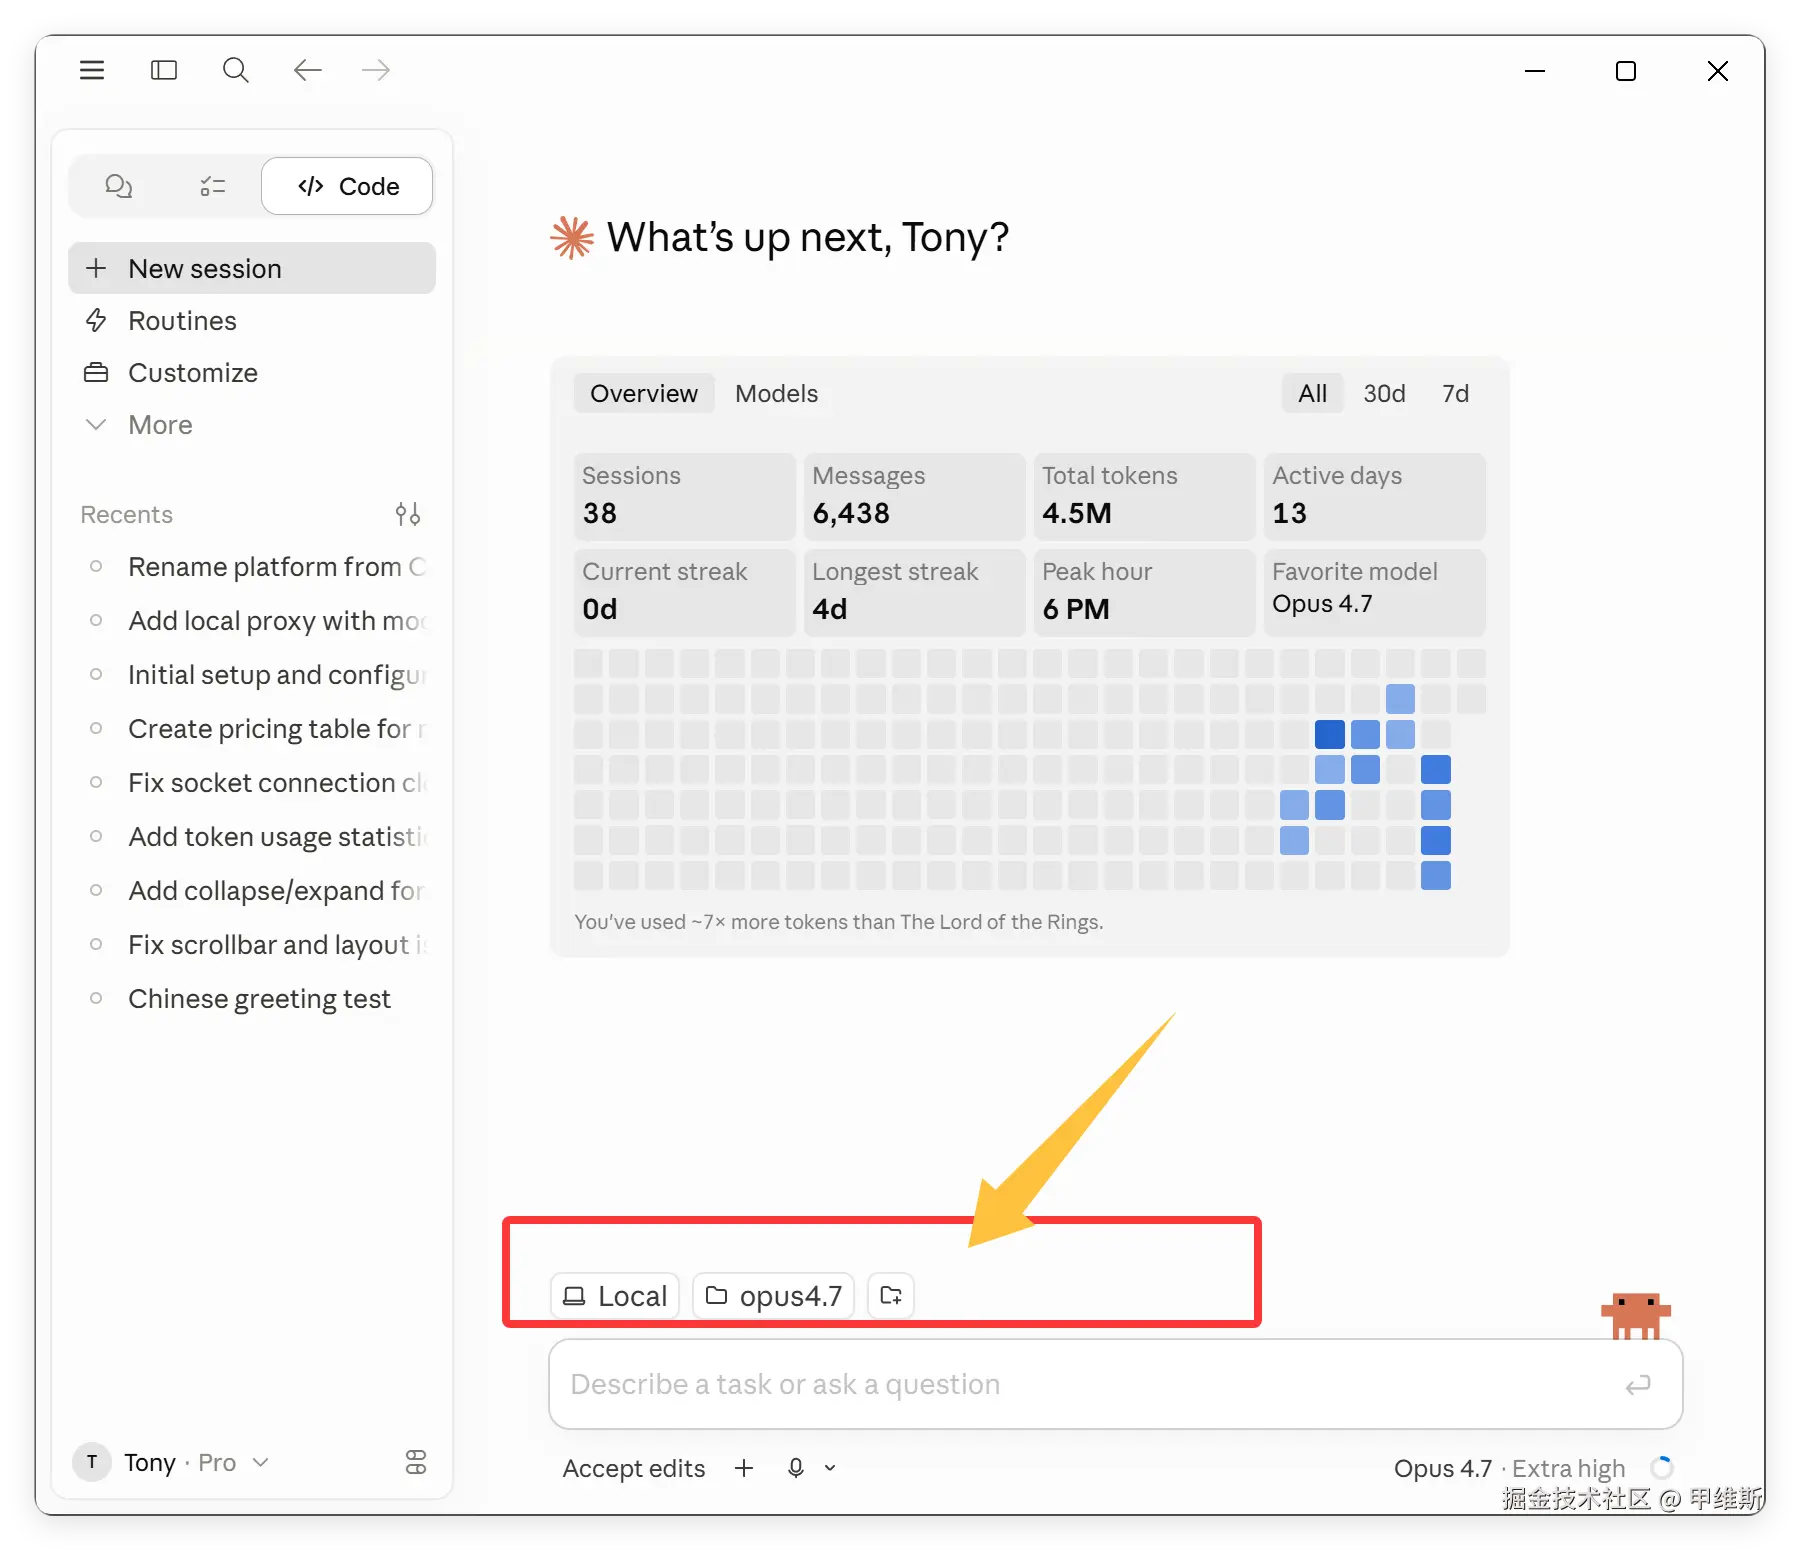Click the Longest streak 4d card
Viewport: 1800px width, 1550px height.
(x=914, y=592)
